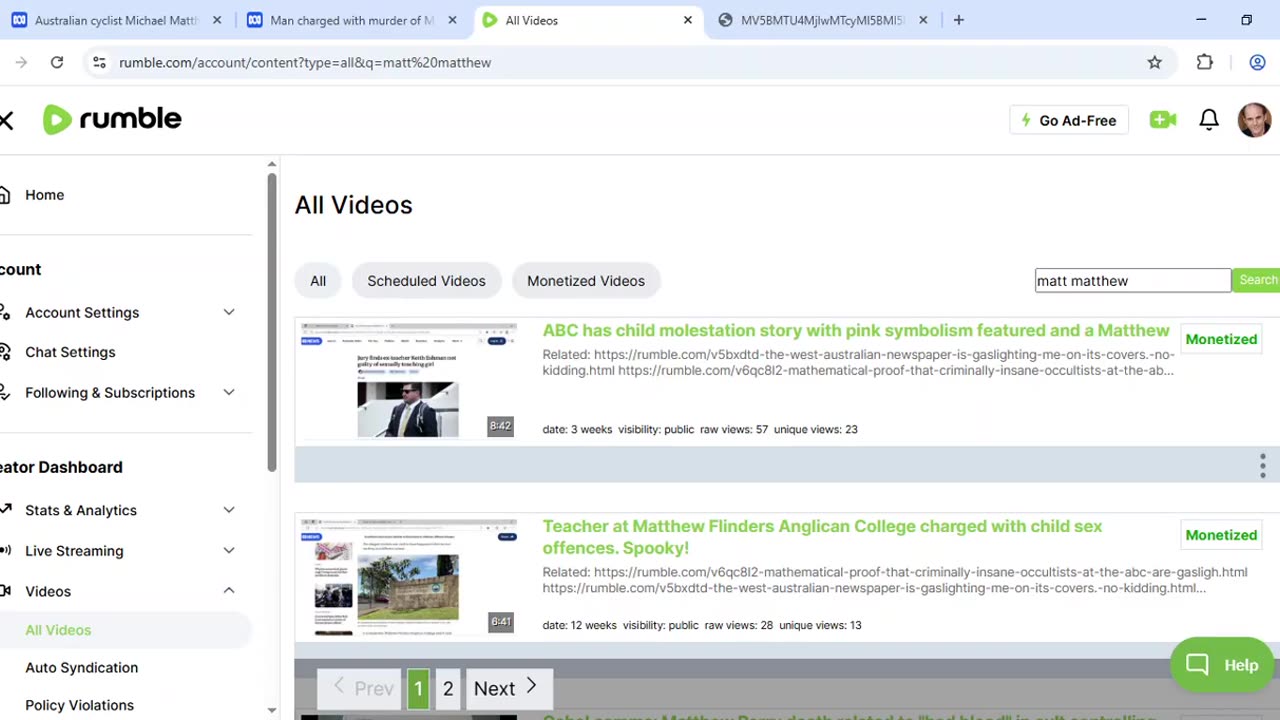
Task: Bookmark this page with star icon
Action: (x=1154, y=62)
